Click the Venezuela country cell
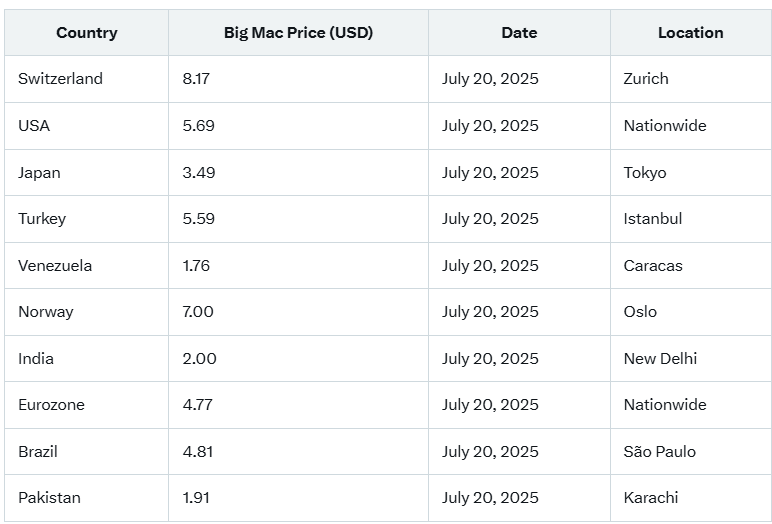This screenshot has height=524, width=772. (87, 266)
